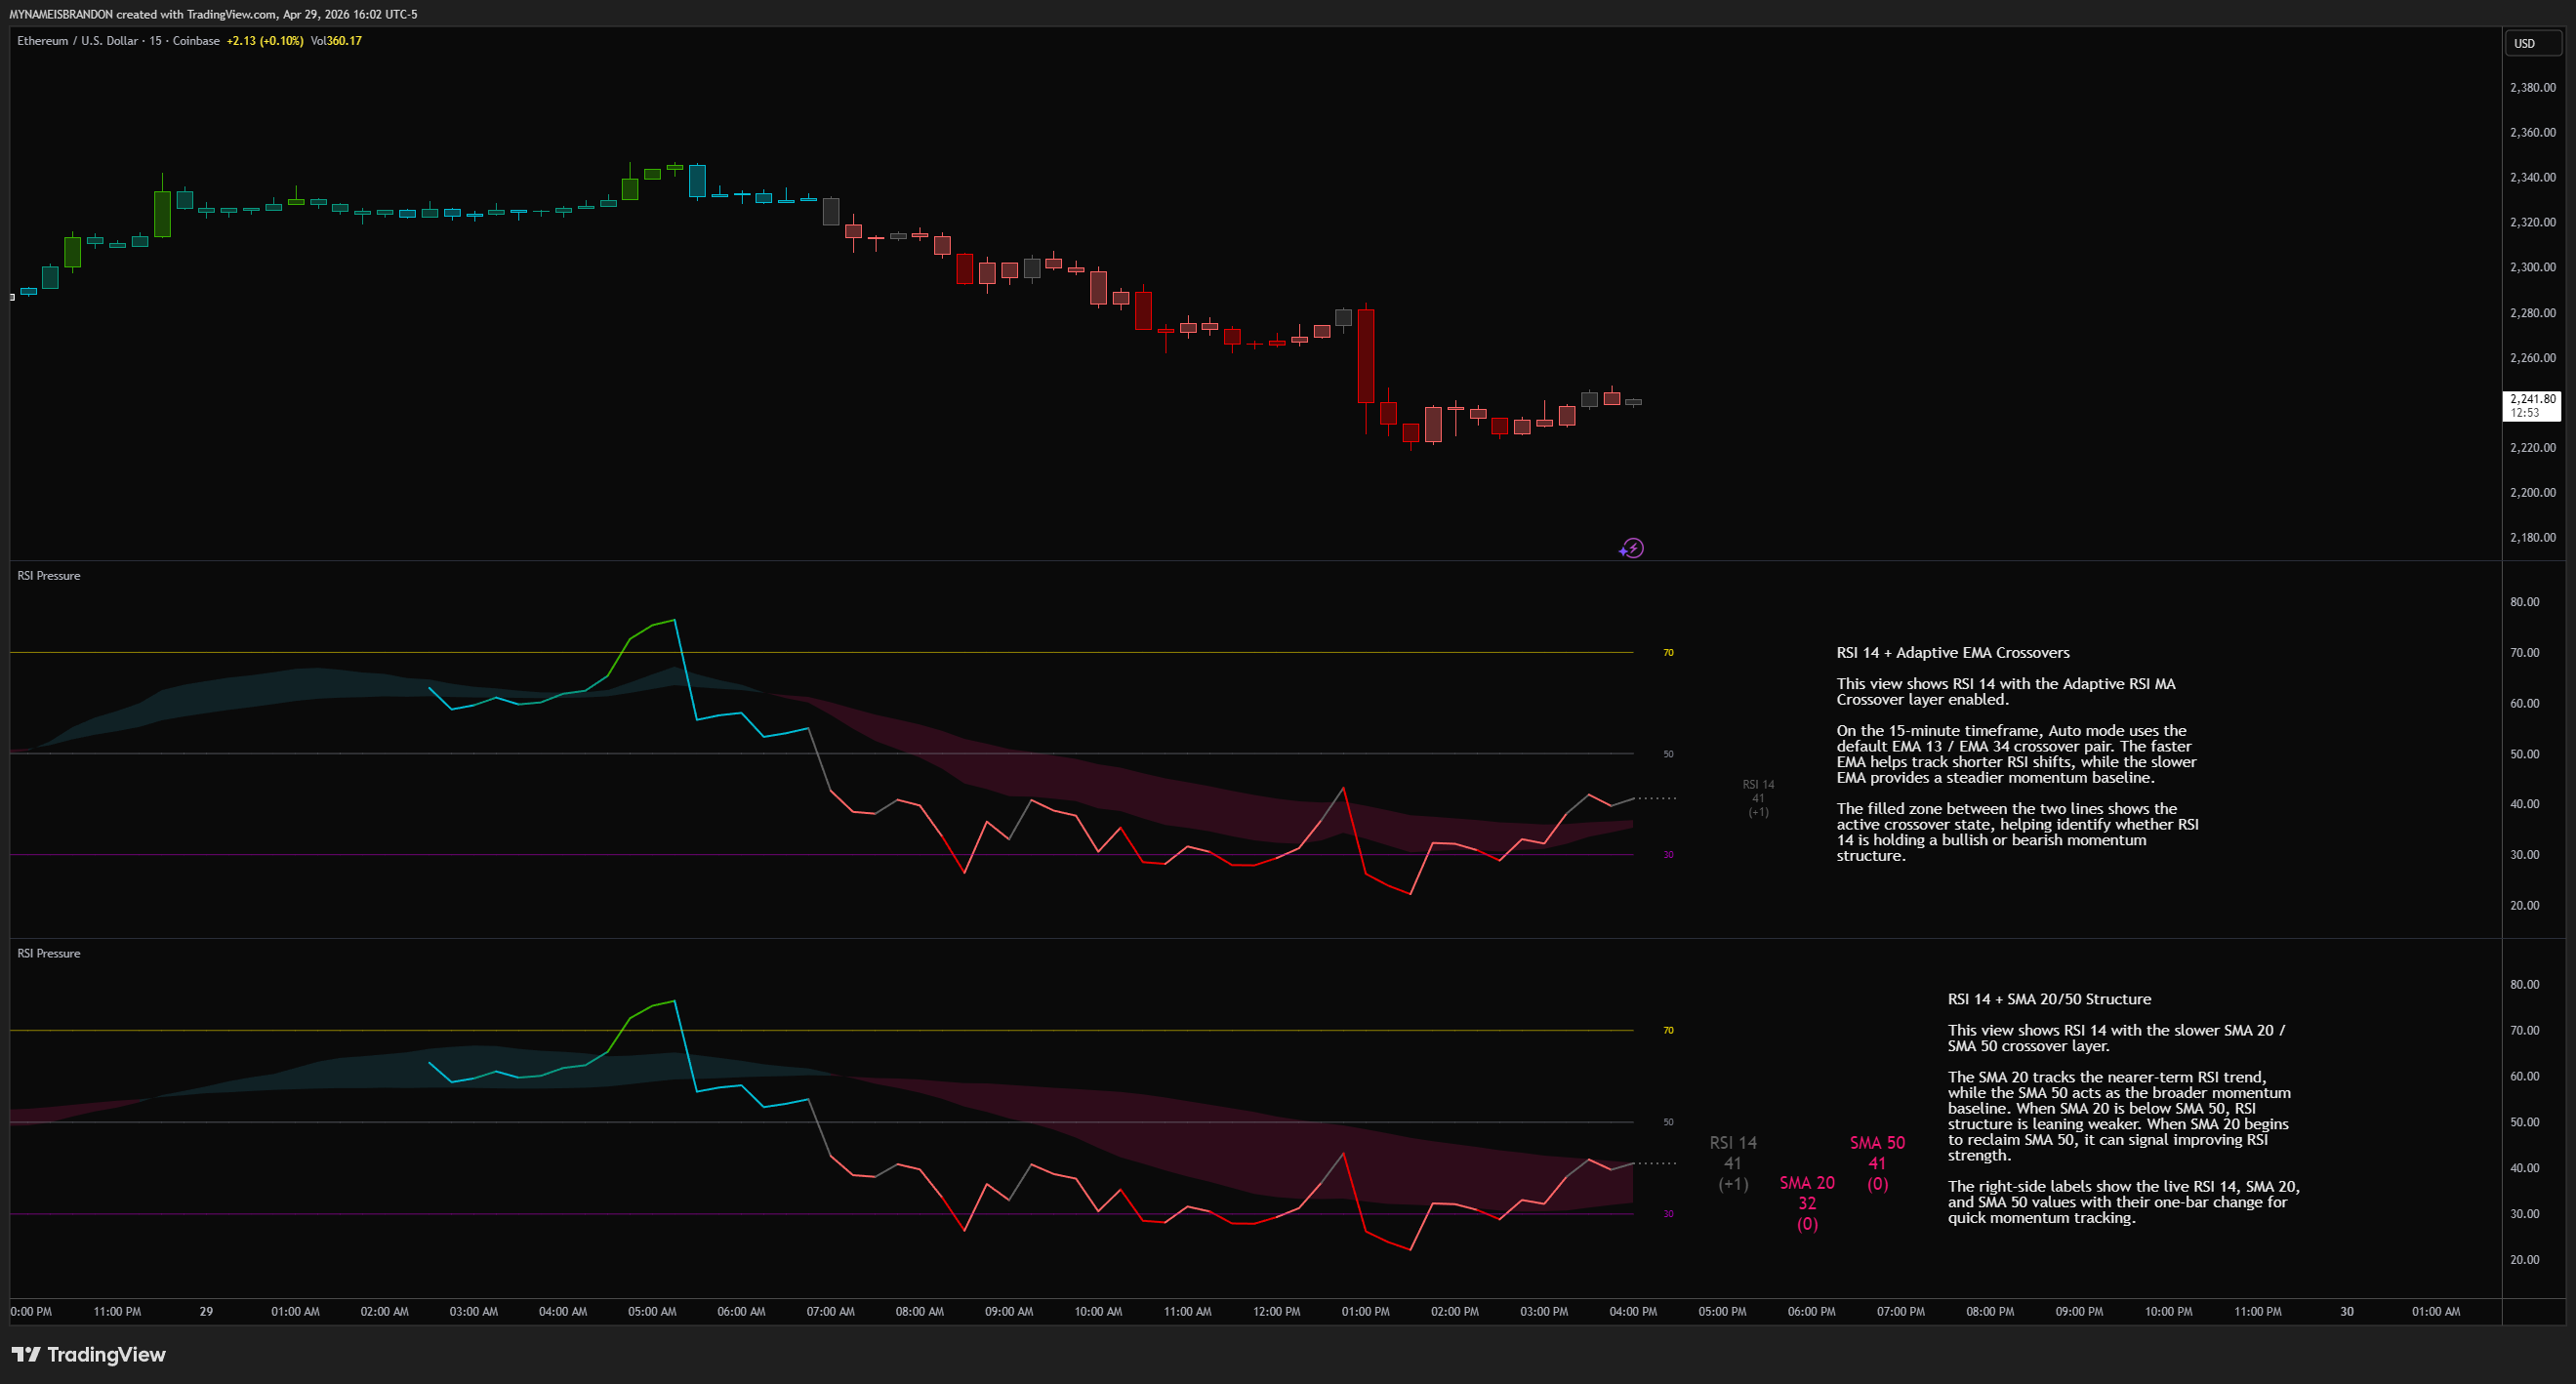Click the 10:00 AM time axis label

point(1098,1312)
